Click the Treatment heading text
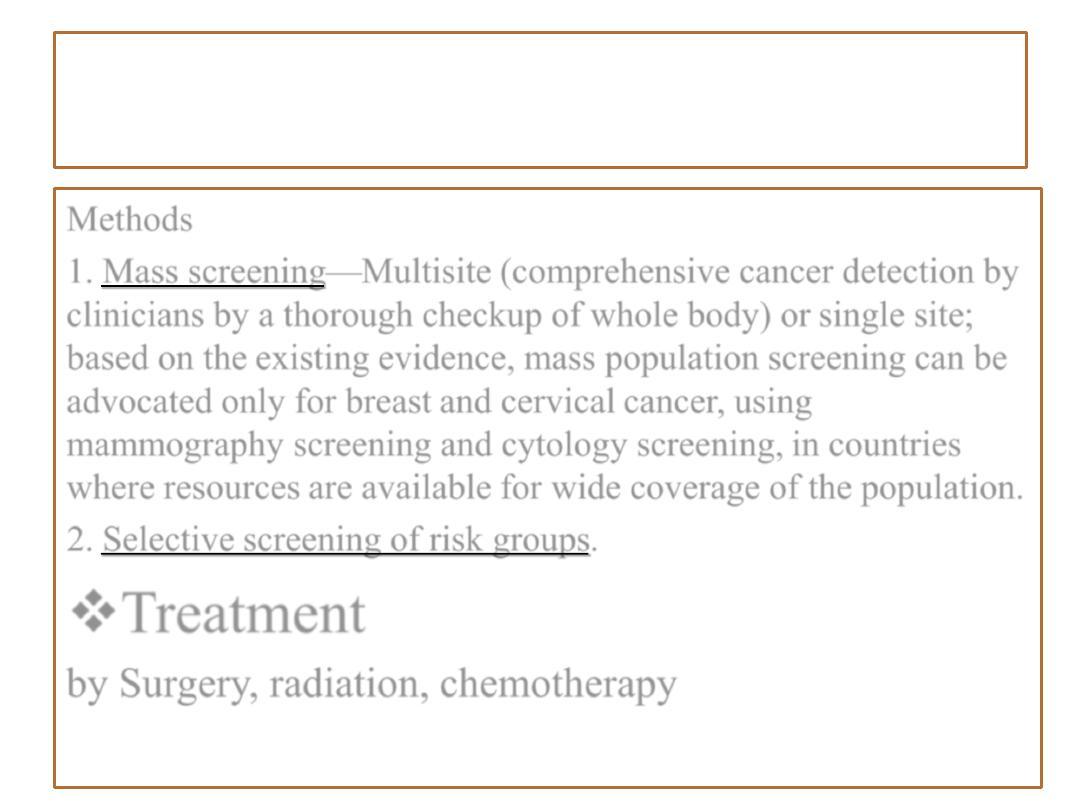The width and height of the screenshot is (1080, 810). click(243, 613)
